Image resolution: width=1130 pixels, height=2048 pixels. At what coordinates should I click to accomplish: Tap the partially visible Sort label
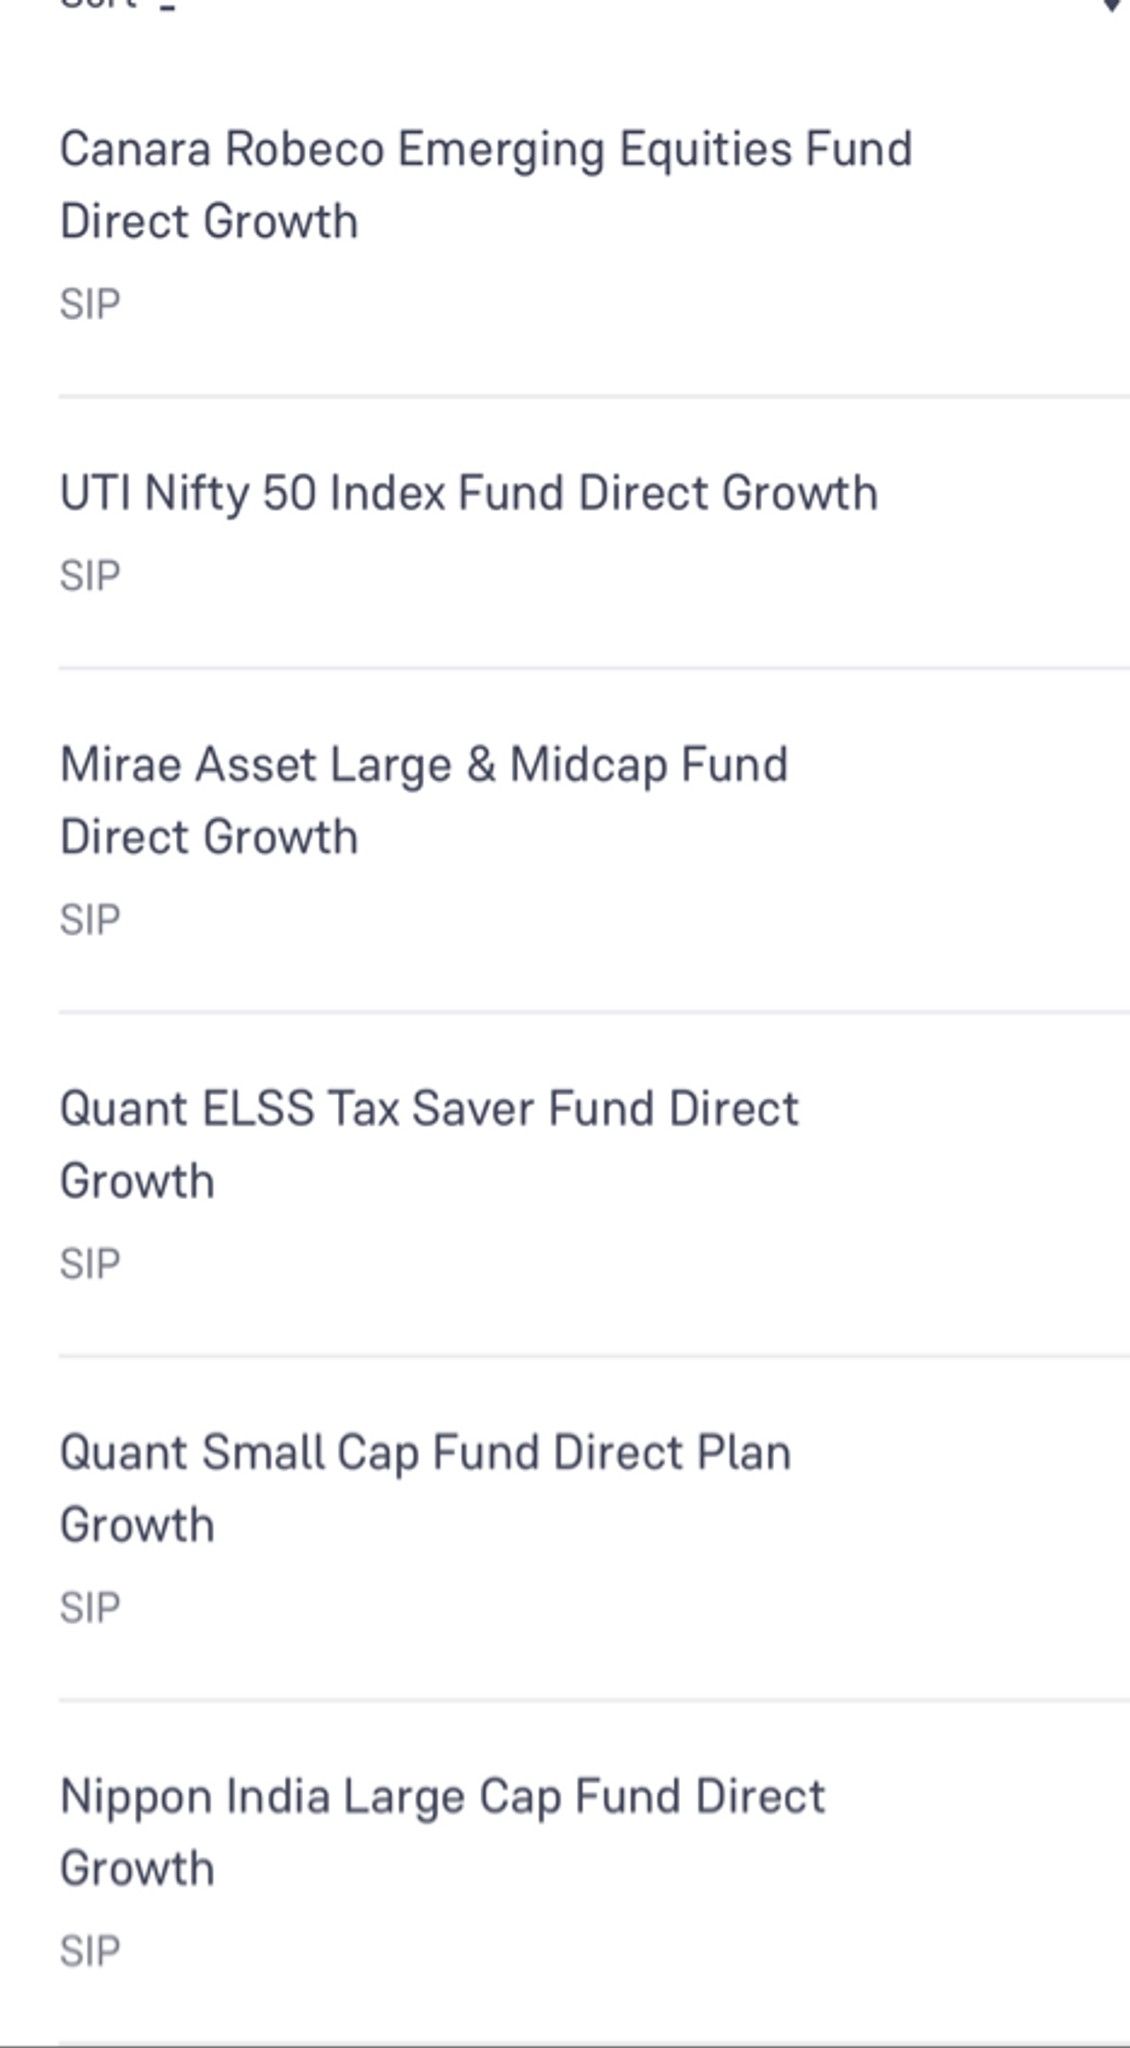(98, 4)
